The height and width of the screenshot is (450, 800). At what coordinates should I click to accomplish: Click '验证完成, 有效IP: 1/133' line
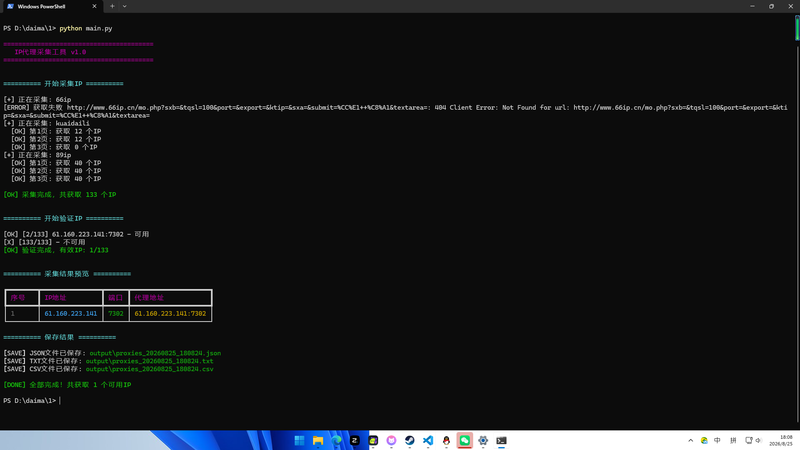[x=56, y=251]
